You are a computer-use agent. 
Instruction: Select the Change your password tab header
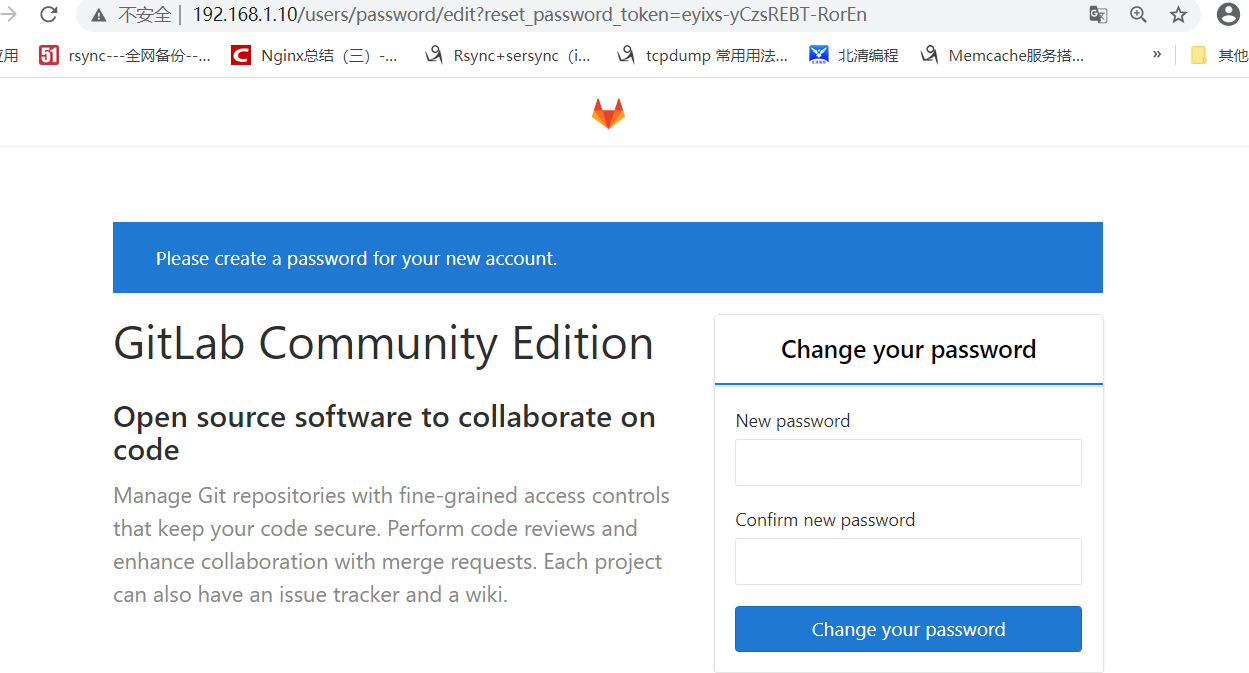908,350
